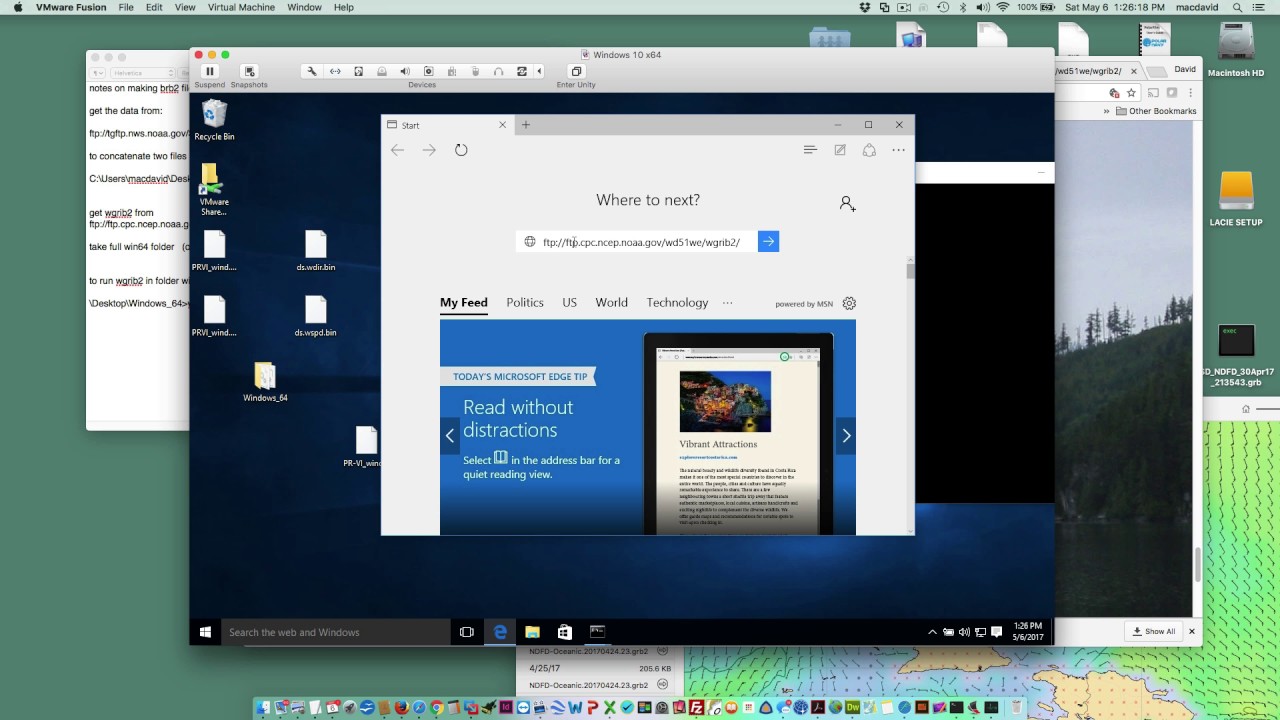
Task: Collapse the Devices toolbar arrow
Action: (539, 71)
